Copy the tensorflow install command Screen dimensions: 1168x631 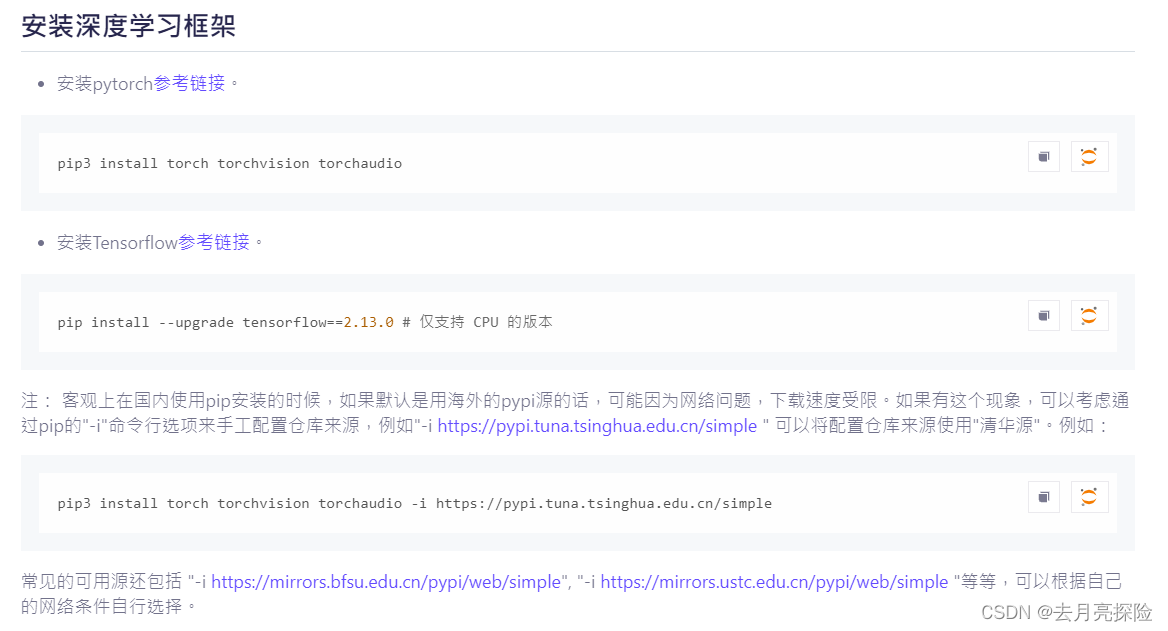[1043, 315]
